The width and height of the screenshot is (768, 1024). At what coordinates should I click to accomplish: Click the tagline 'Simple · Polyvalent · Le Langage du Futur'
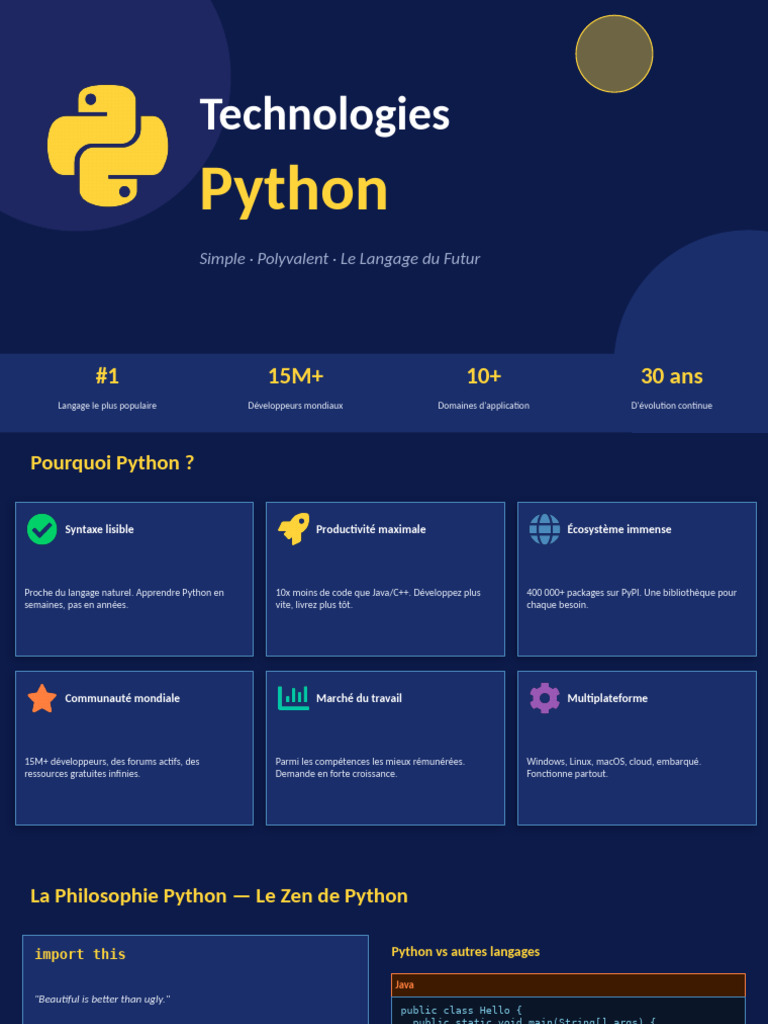click(x=340, y=259)
